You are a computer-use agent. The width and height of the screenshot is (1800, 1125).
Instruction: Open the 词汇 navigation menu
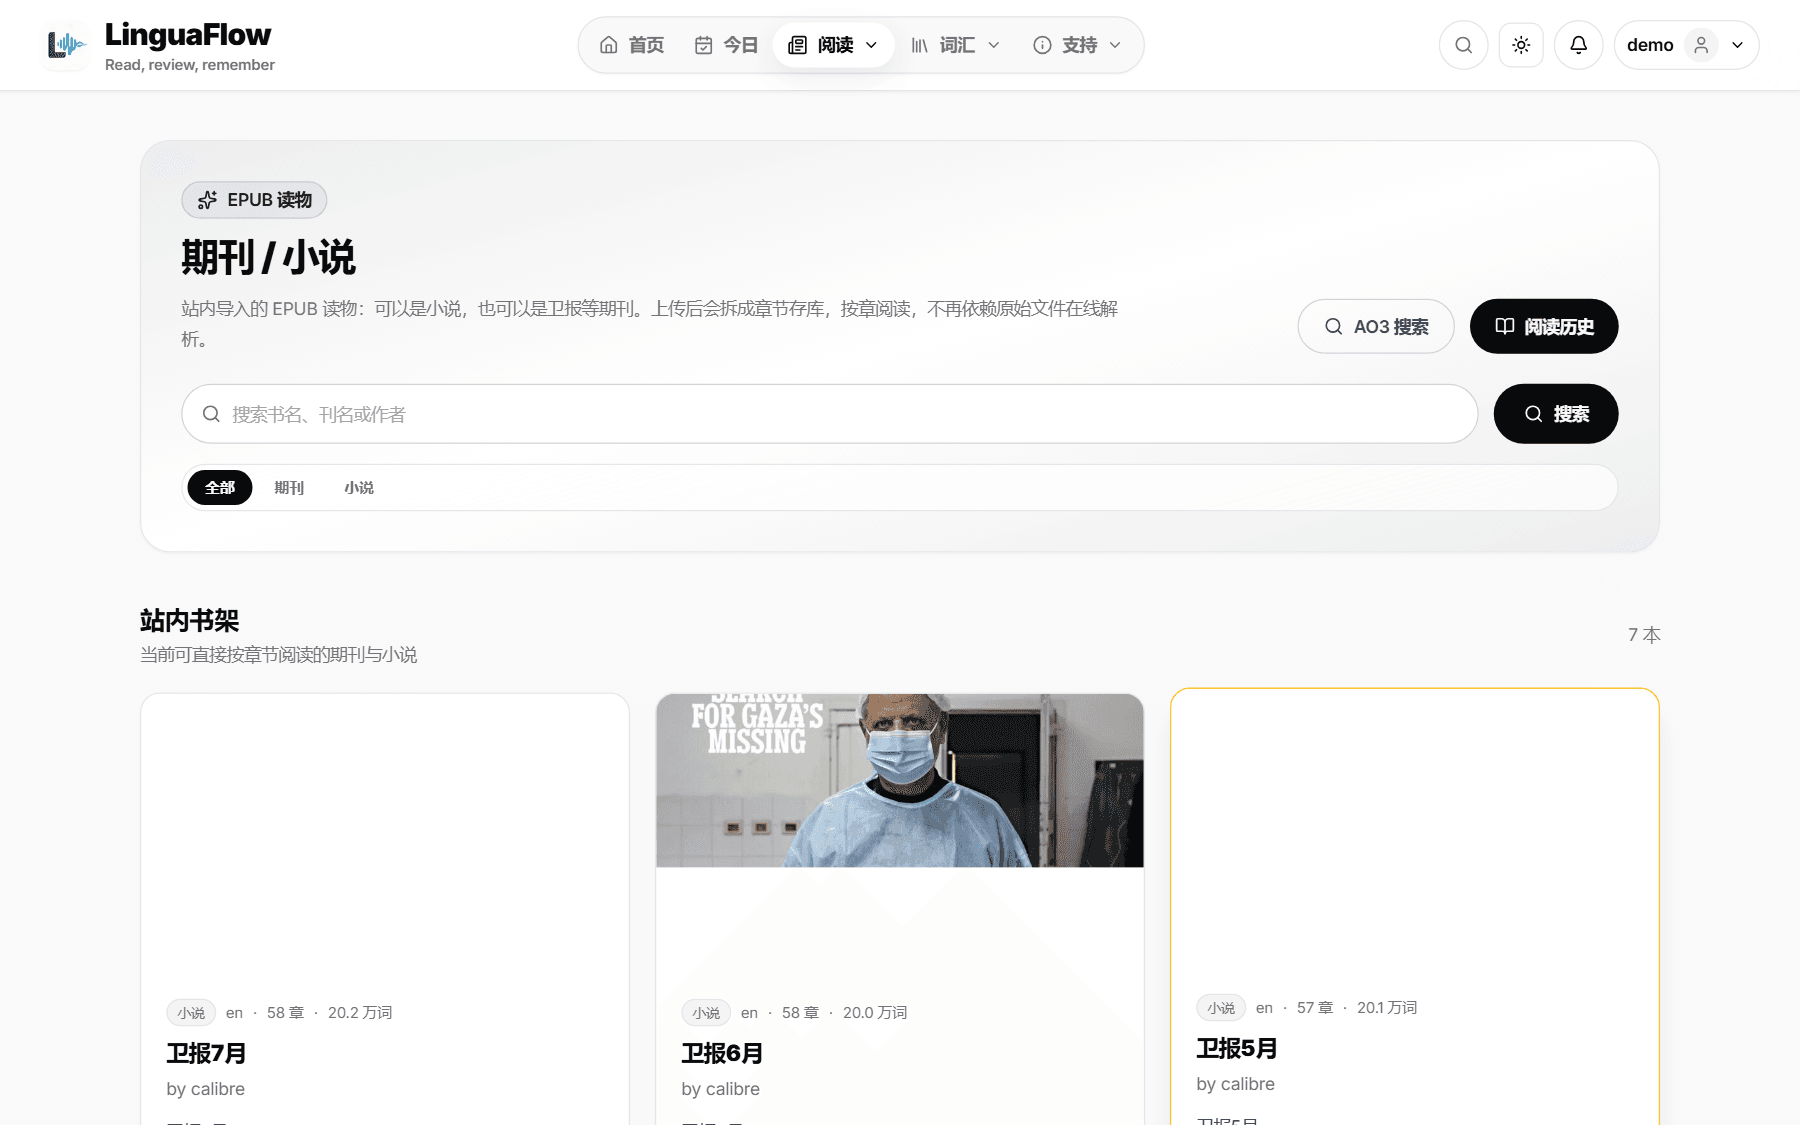coord(955,45)
